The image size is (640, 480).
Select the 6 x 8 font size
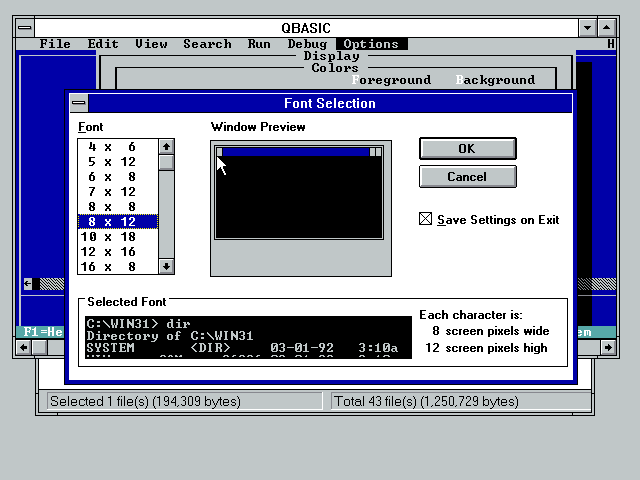(118, 177)
